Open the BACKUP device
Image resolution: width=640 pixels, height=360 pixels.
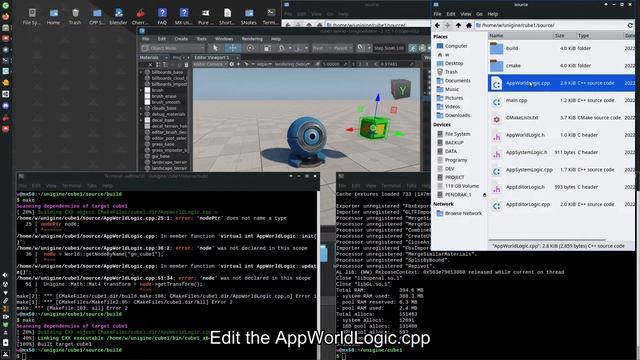tap(450, 142)
